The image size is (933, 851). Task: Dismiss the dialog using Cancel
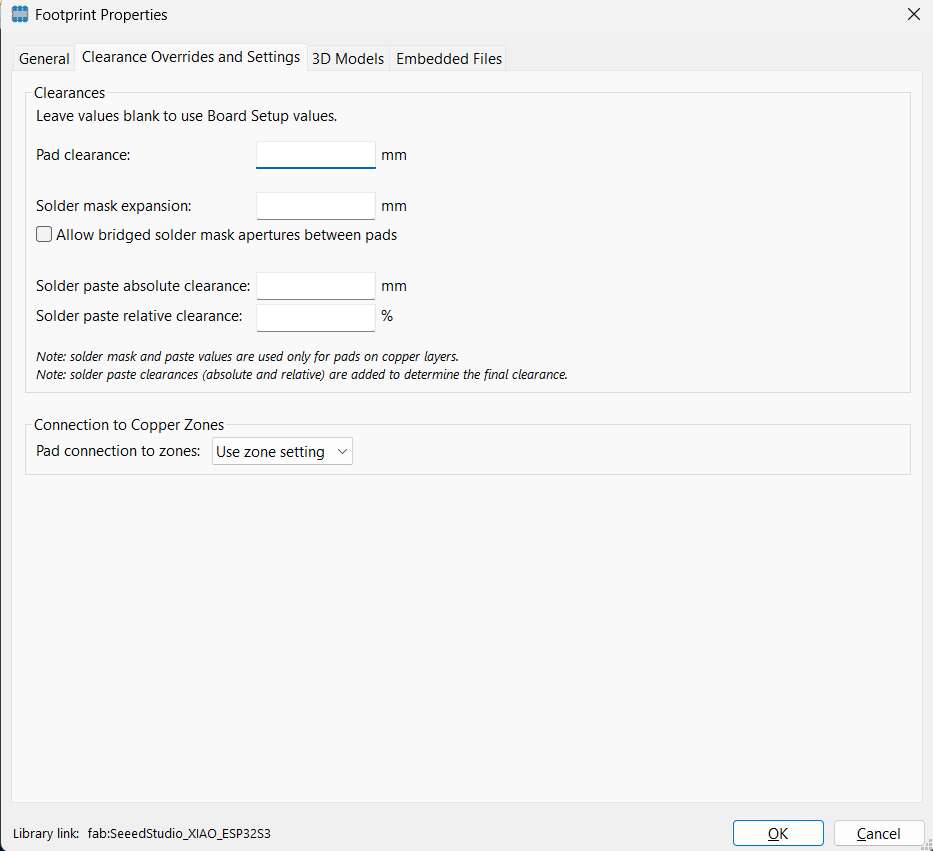[878, 832]
